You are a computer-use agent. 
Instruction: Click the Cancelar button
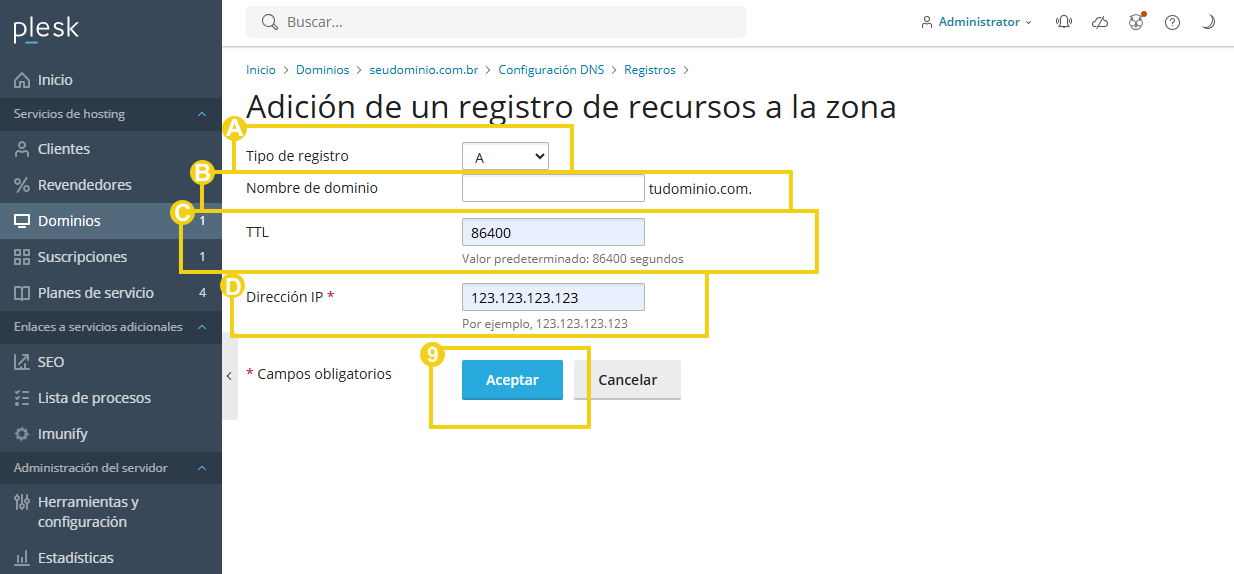(x=628, y=380)
